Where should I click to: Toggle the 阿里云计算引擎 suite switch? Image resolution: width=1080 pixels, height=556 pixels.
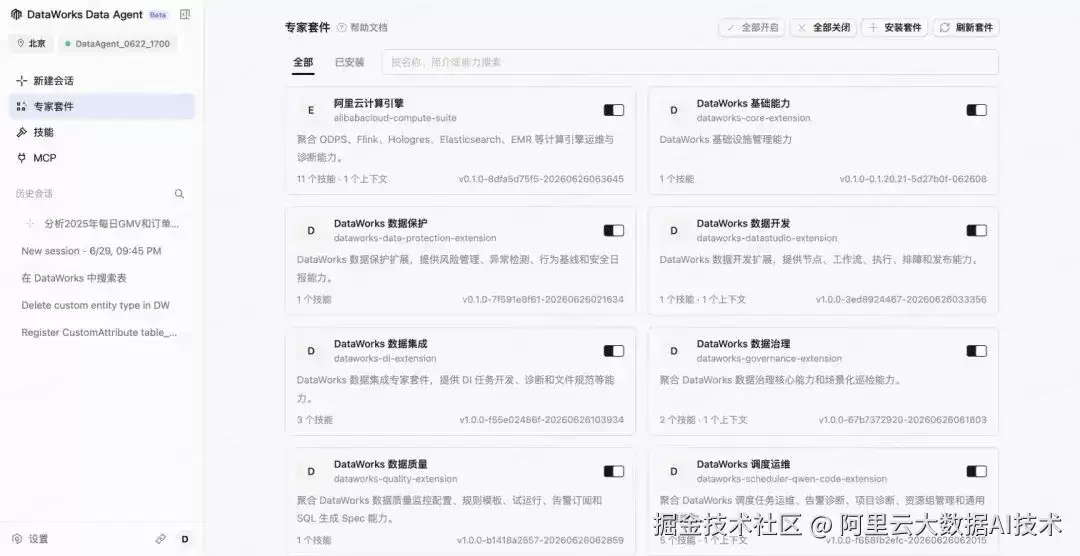(614, 110)
